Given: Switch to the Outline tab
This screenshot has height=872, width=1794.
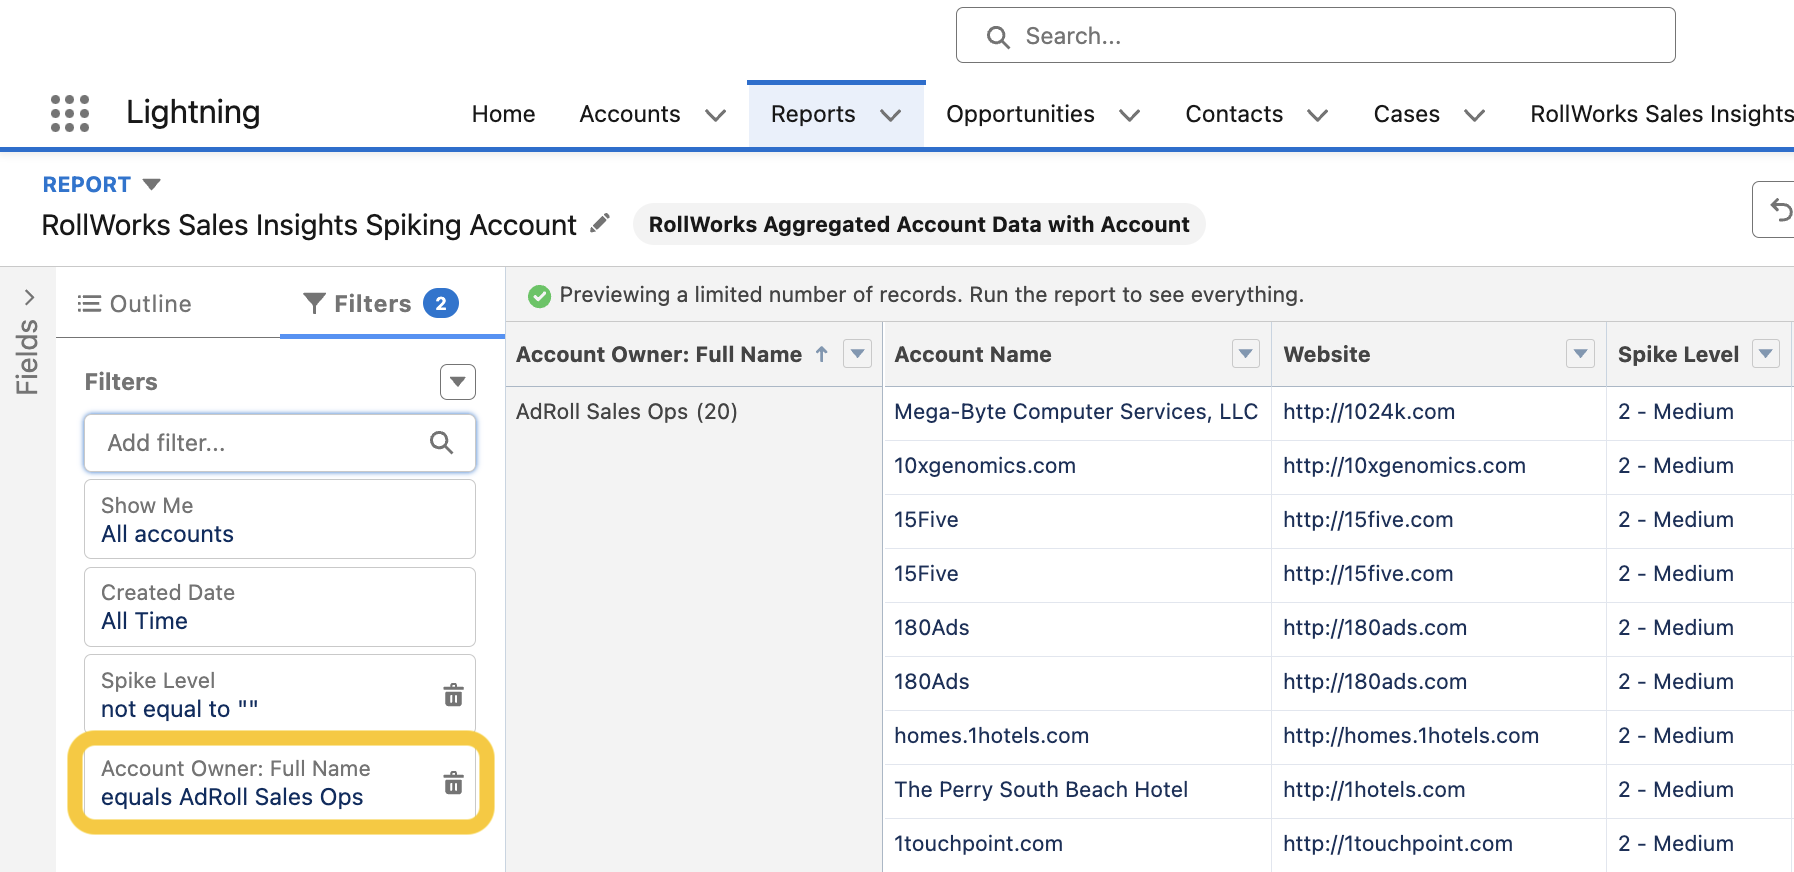Looking at the screenshot, I should [136, 304].
